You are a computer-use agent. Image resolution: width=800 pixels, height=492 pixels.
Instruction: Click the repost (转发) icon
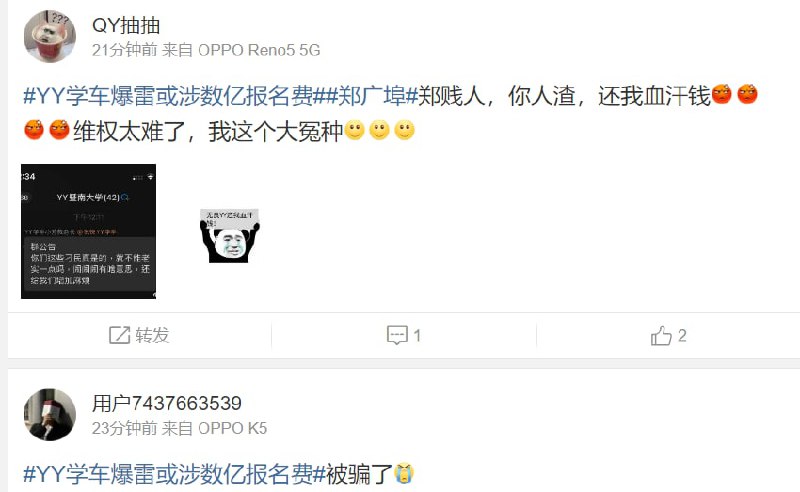tap(119, 335)
